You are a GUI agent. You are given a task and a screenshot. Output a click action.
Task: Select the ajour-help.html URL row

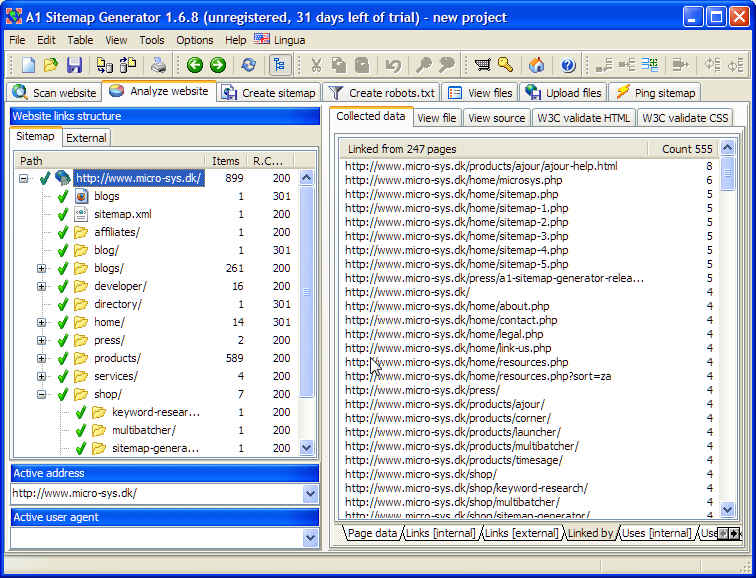(529, 166)
